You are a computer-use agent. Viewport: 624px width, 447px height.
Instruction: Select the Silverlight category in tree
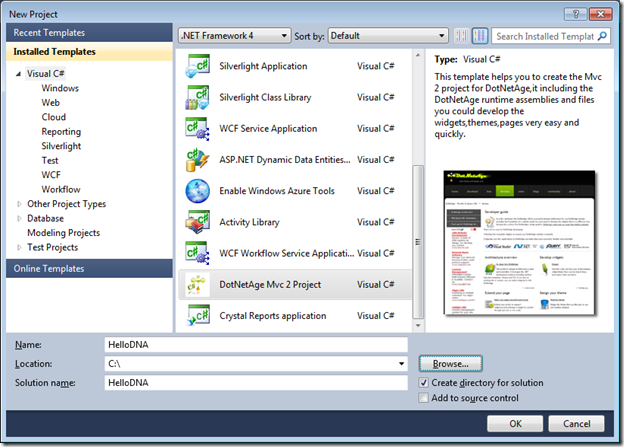(x=61, y=146)
